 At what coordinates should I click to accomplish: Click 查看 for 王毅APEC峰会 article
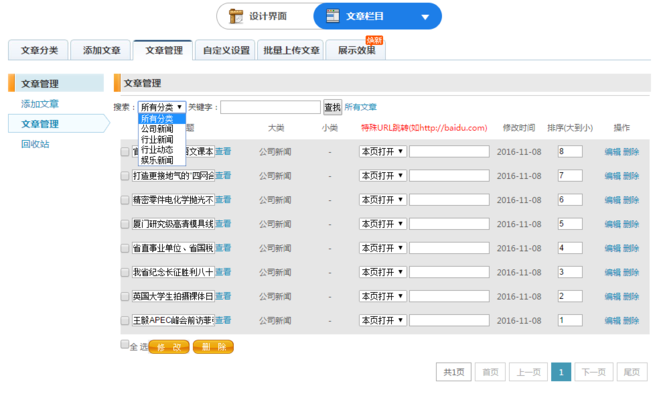coord(223,320)
